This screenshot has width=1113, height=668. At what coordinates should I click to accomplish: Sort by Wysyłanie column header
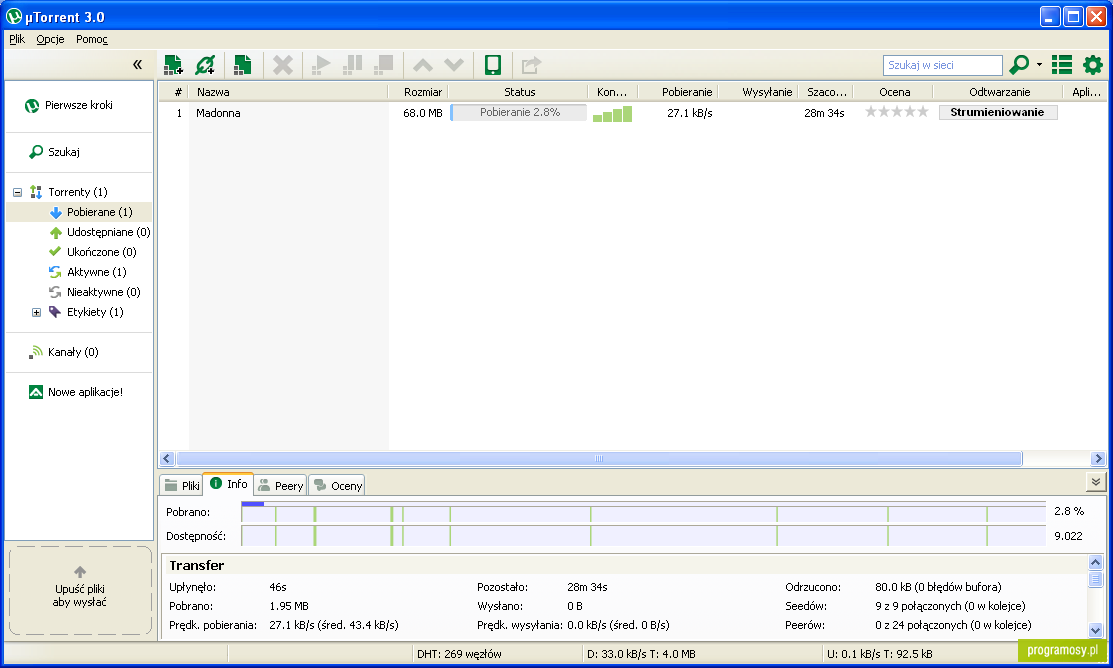758,92
